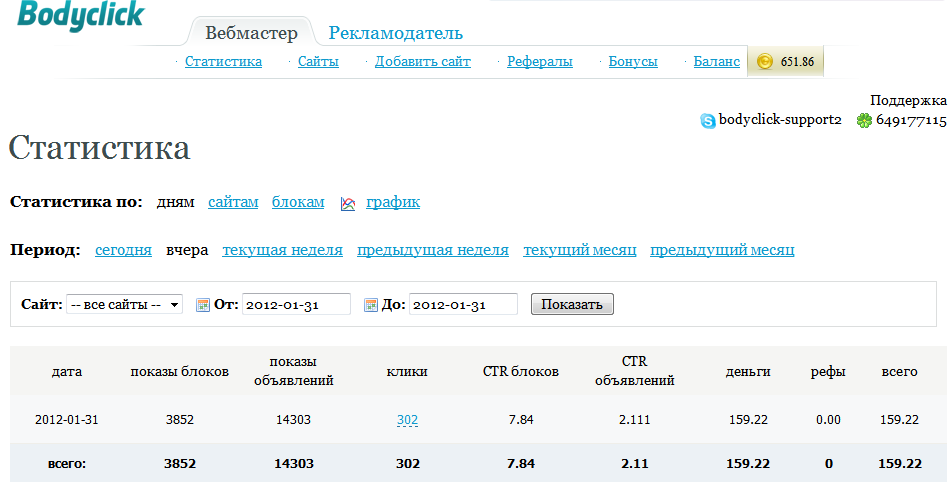Open the график link
Image resolution: width=952 pixels, height=489 pixels.
393,202
